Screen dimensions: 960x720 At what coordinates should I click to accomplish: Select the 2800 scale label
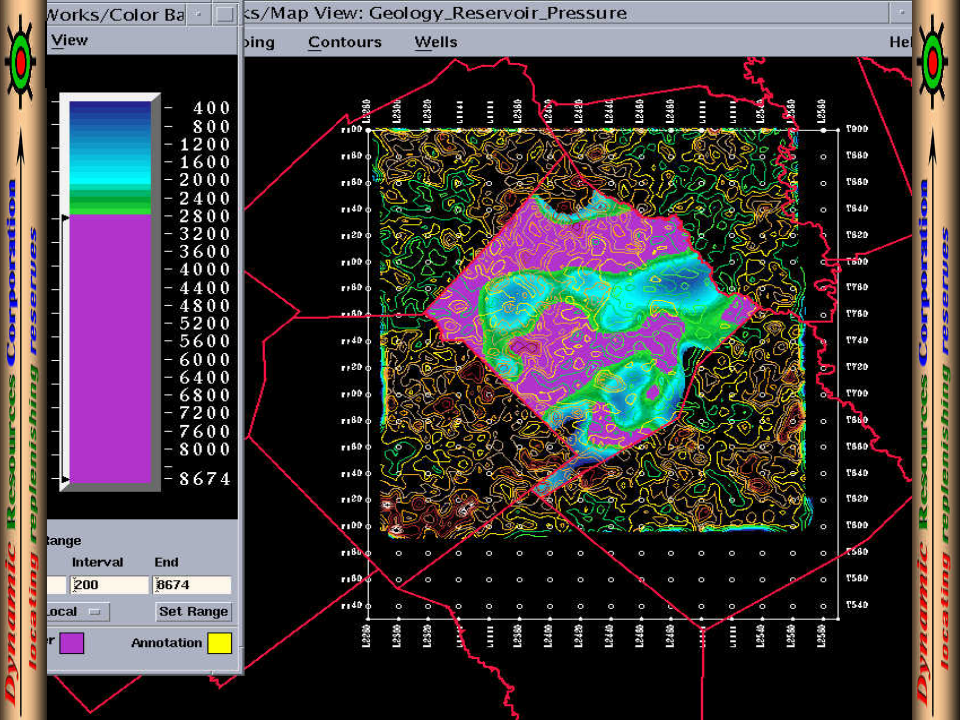point(205,216)
